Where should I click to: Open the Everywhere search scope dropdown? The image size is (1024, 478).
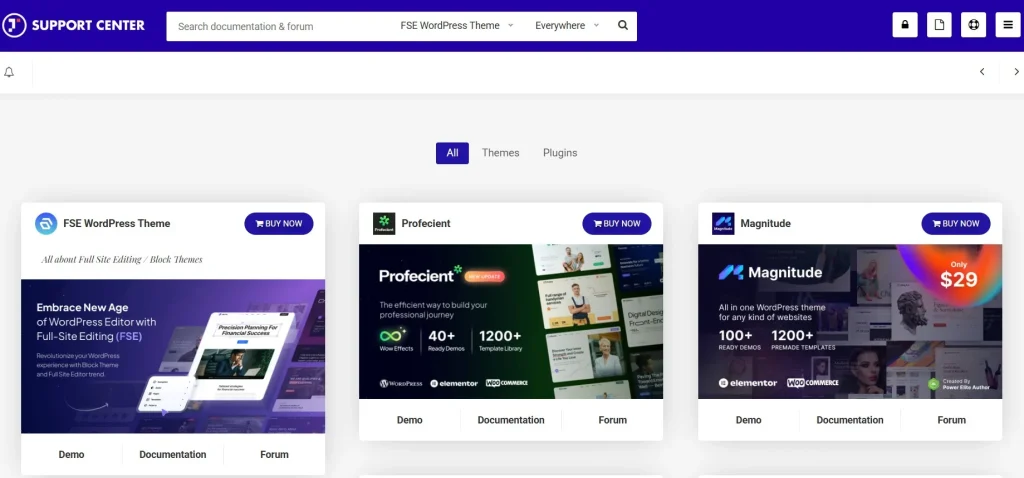pos(567,26)
